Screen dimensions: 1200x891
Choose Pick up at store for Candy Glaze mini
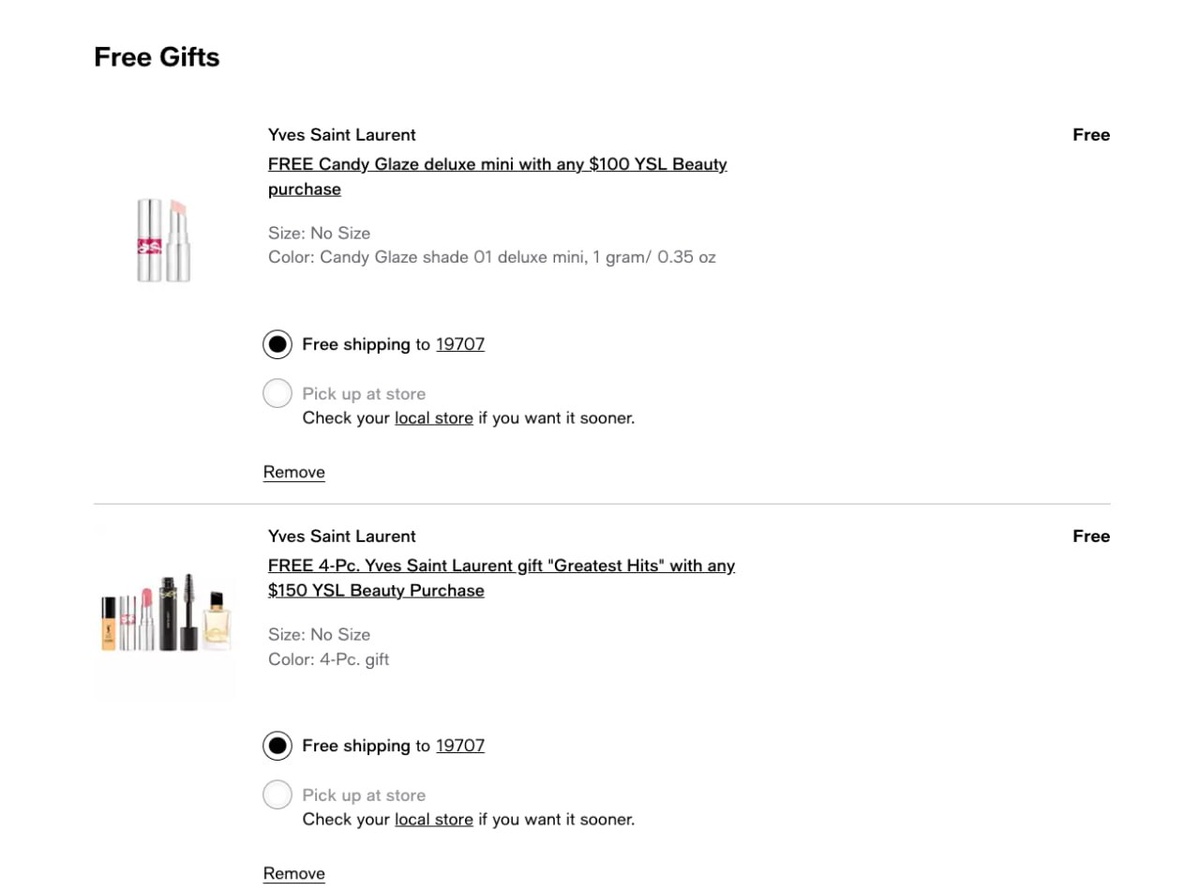coord(277,393)
